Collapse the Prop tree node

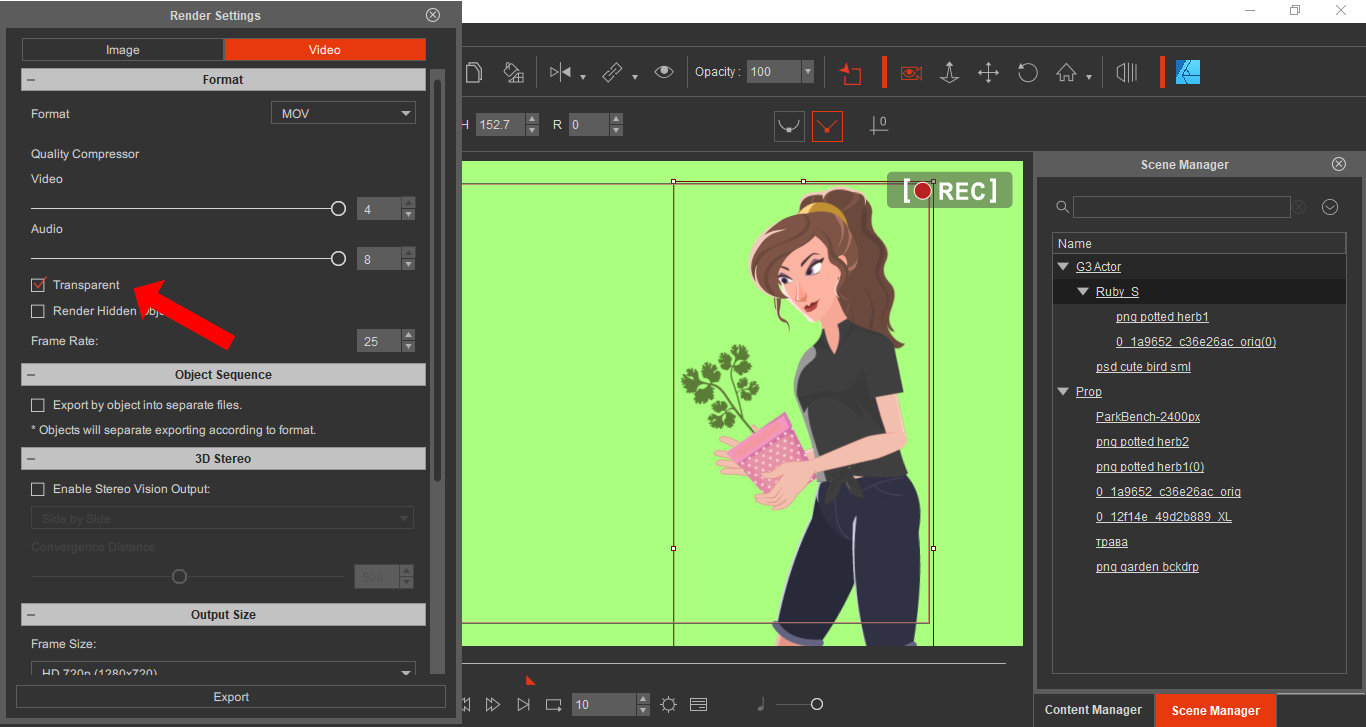click(x=1063, y=392)
